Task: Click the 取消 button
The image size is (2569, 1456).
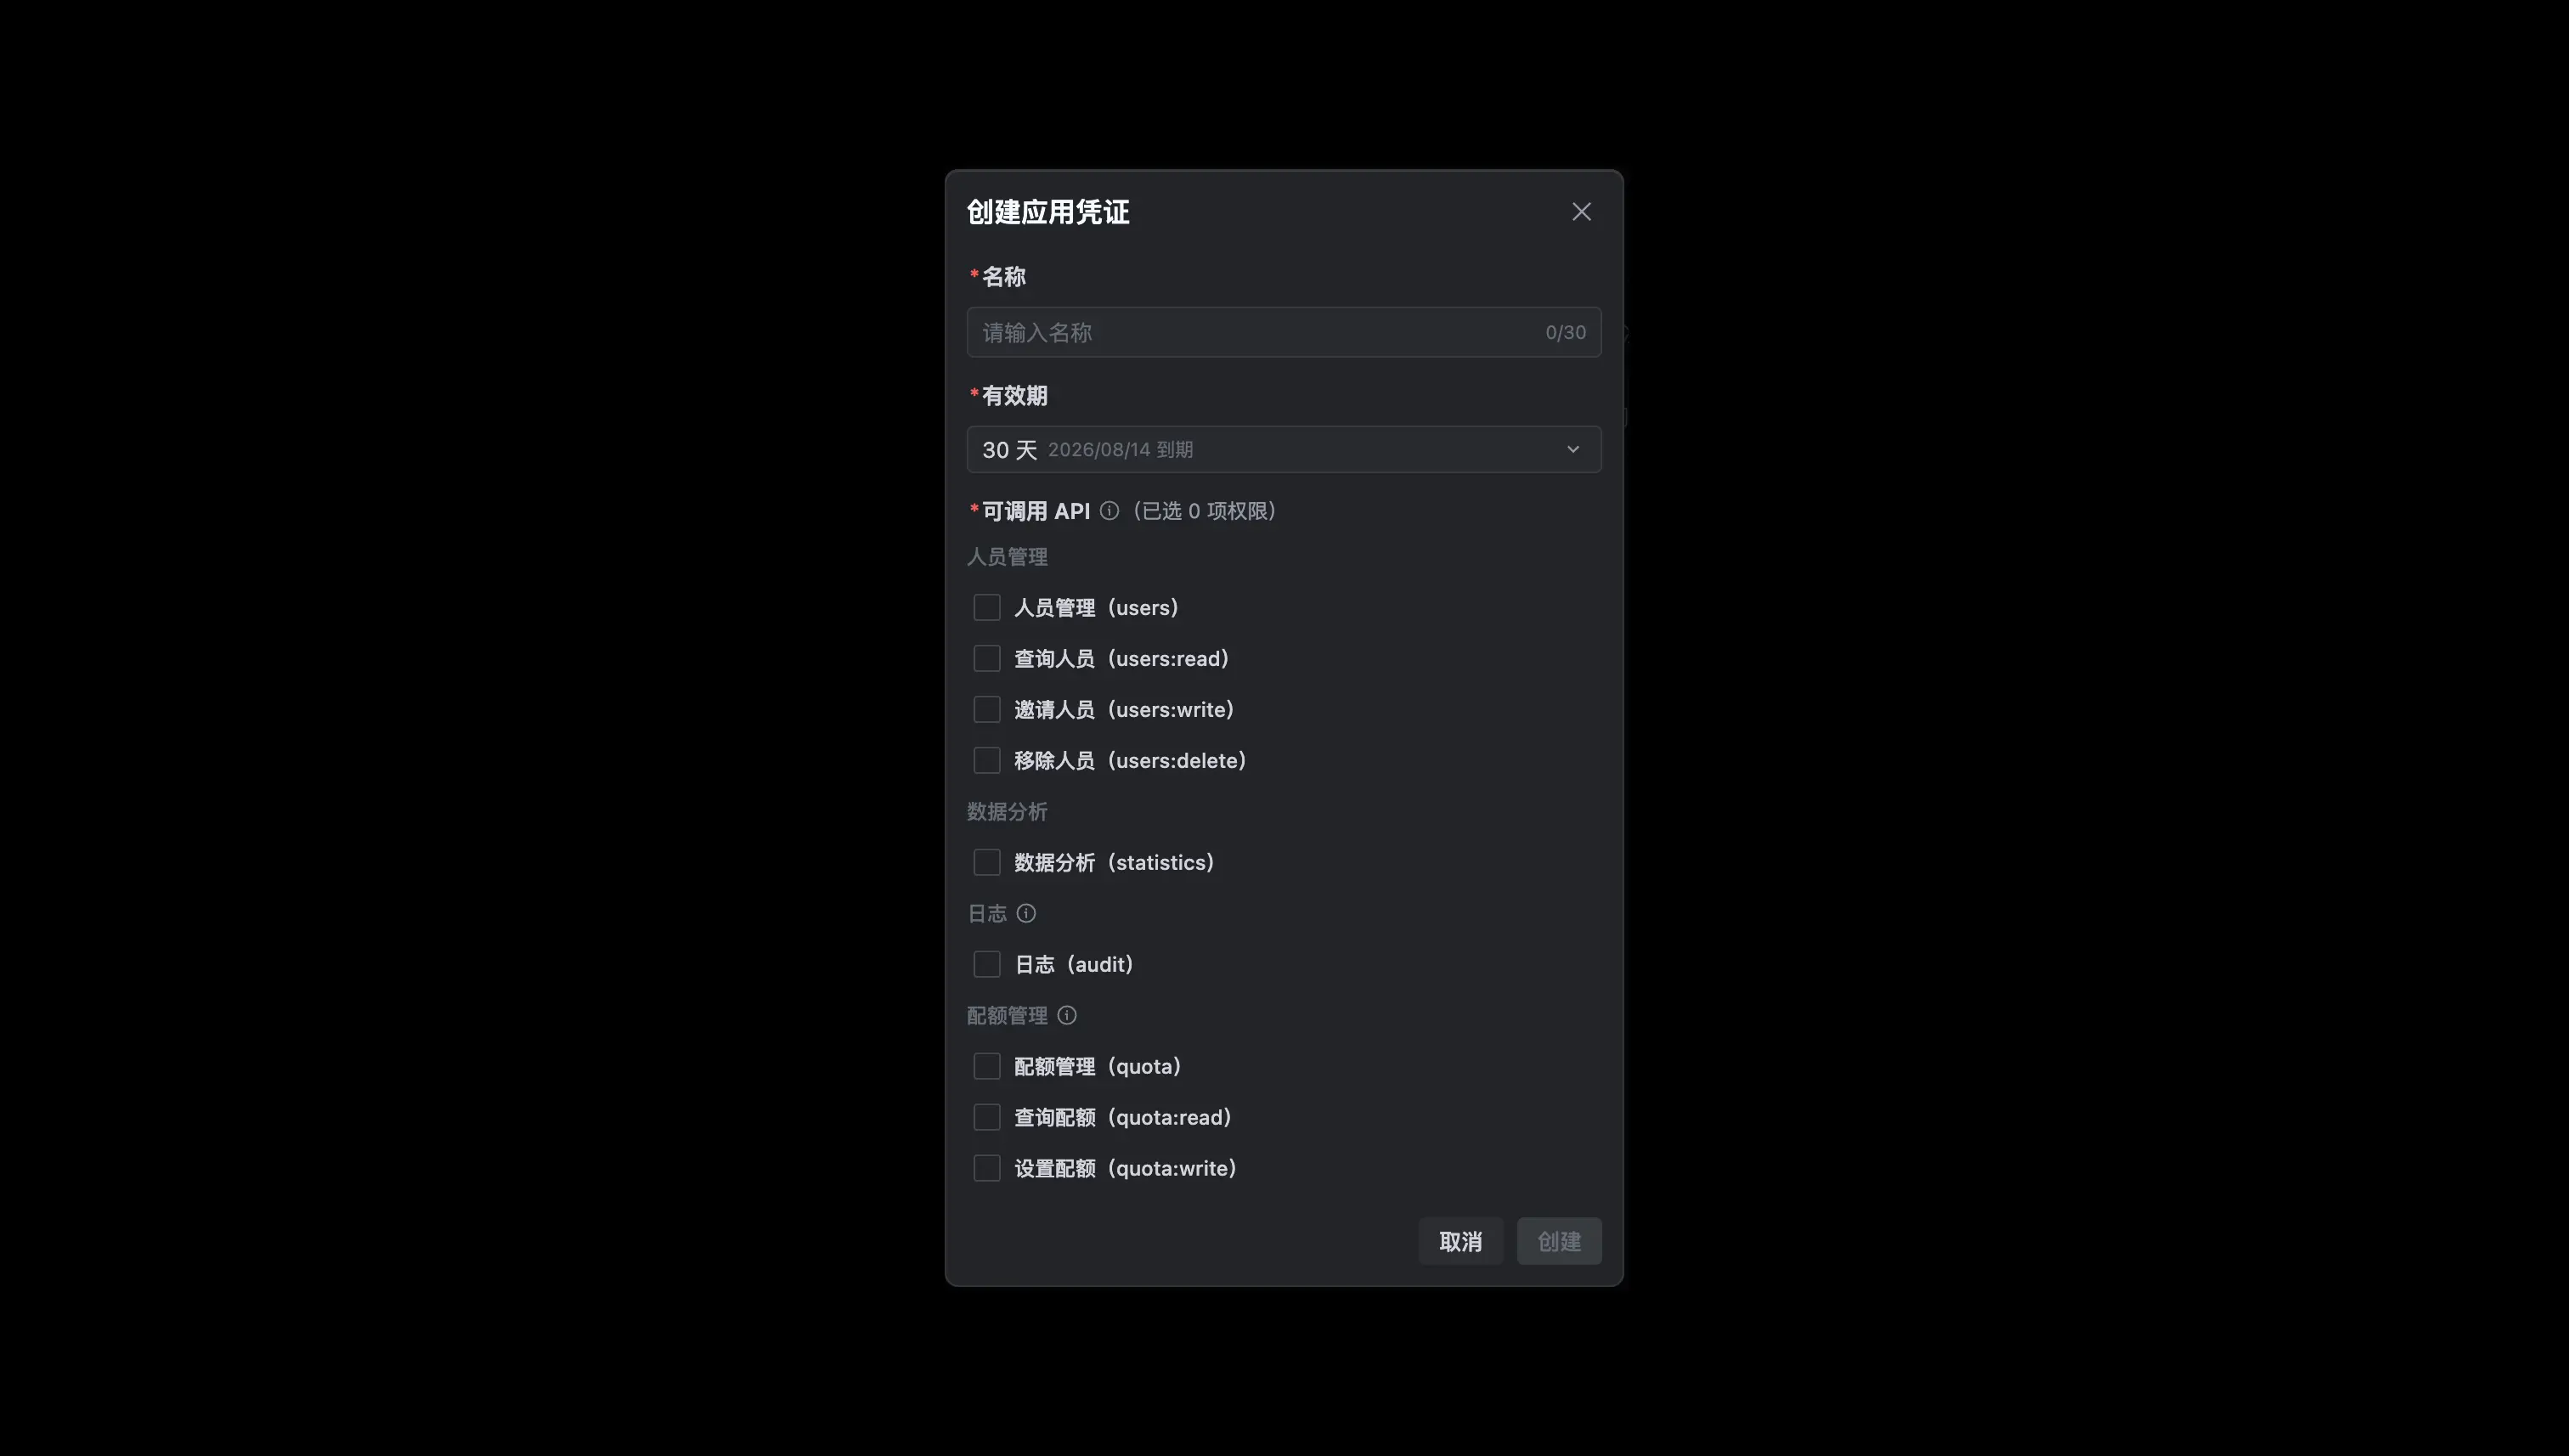Action: (x=1460, y=1241)
